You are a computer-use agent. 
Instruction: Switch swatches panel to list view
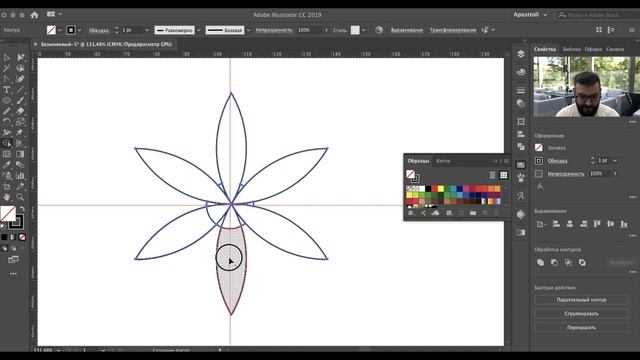[x=492, y=175]
